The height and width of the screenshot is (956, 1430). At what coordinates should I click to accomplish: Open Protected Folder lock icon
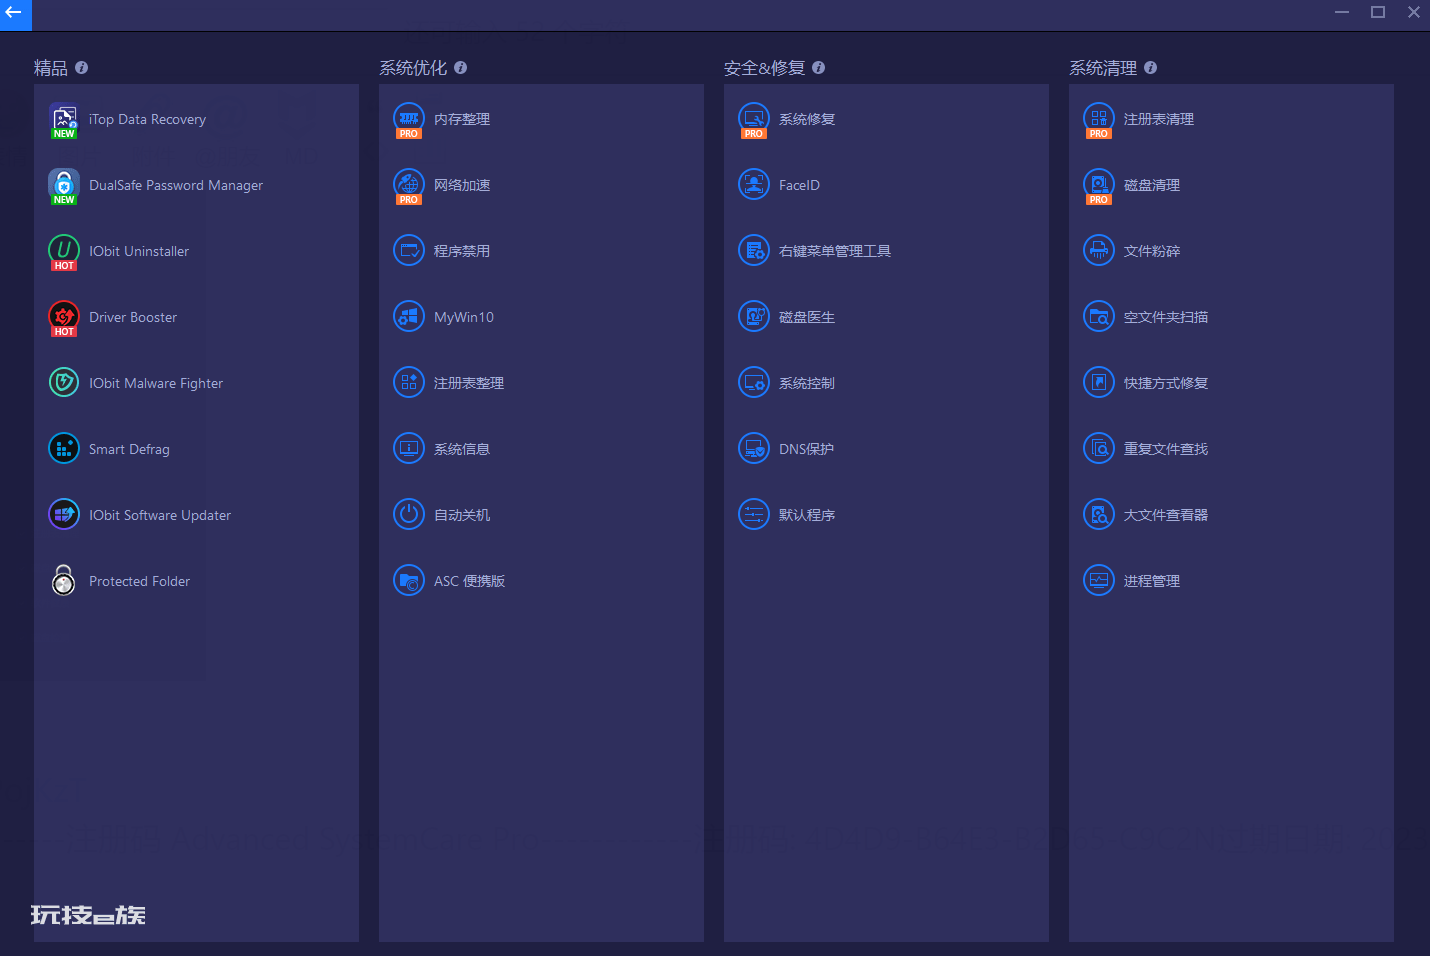64,581
